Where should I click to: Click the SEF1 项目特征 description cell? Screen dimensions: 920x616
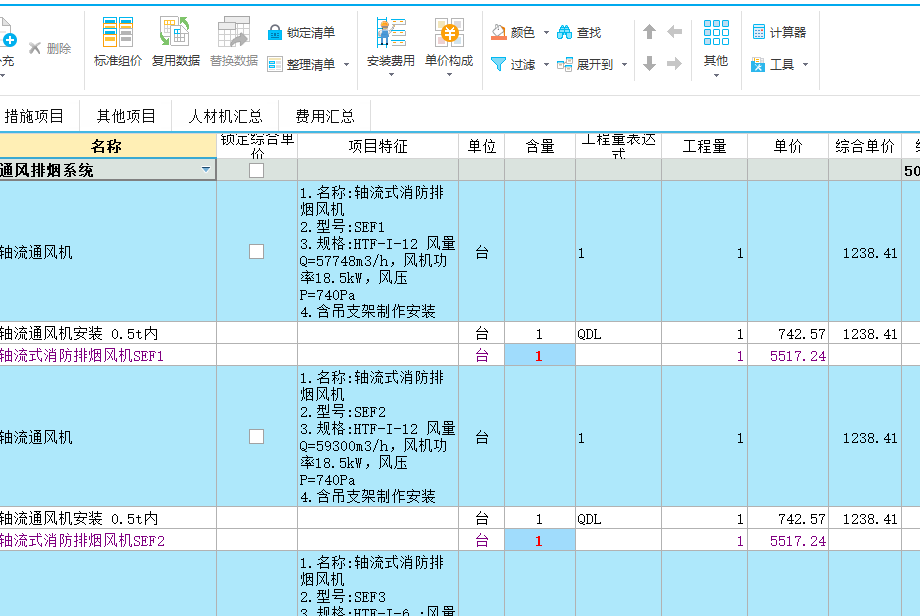378,251
